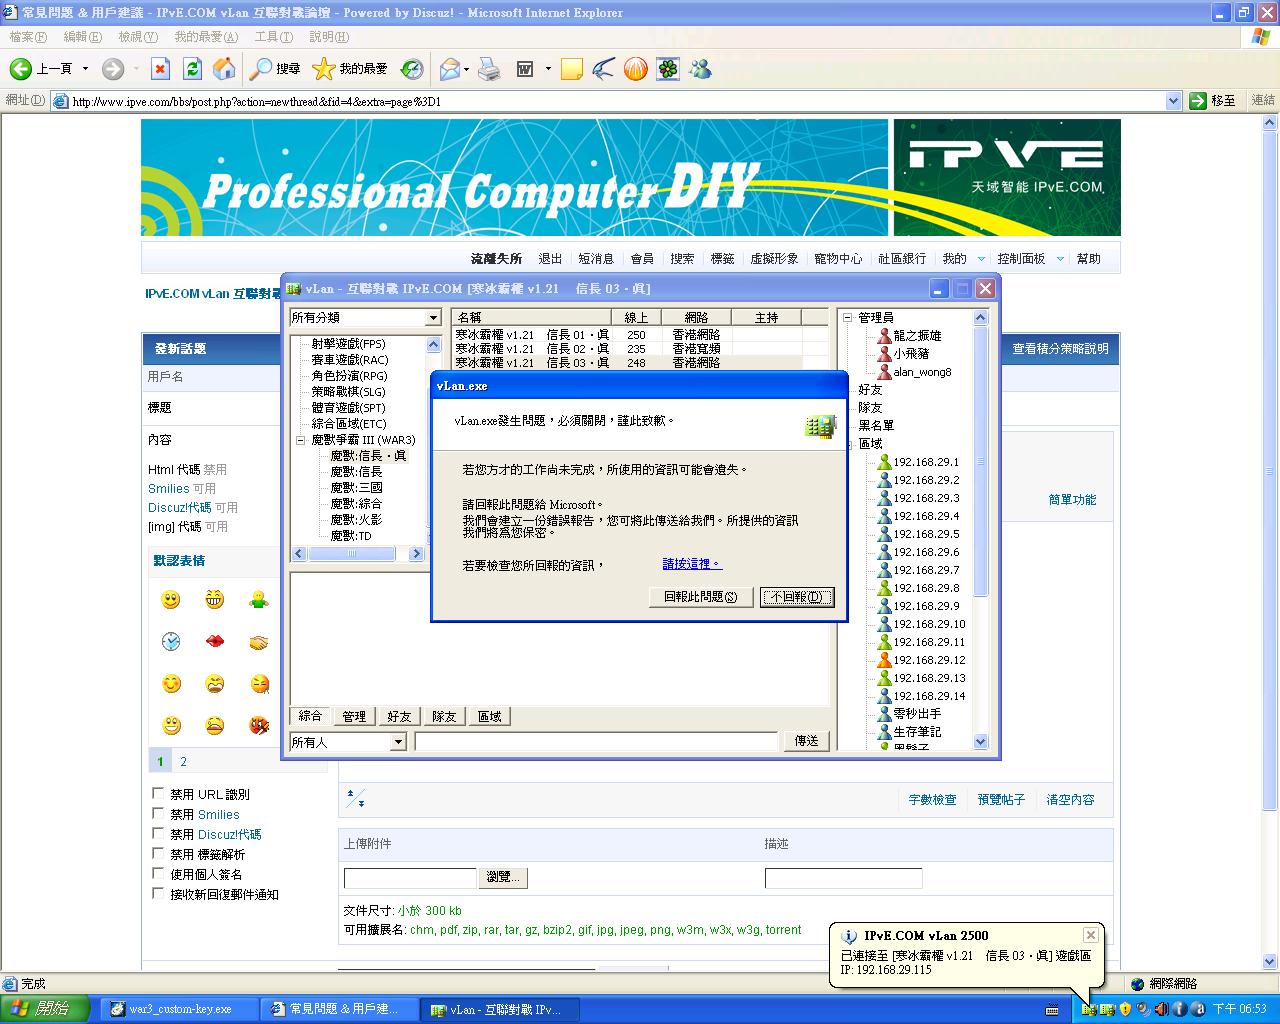Insert the blushing smiley emoticon

click(171, 684)
